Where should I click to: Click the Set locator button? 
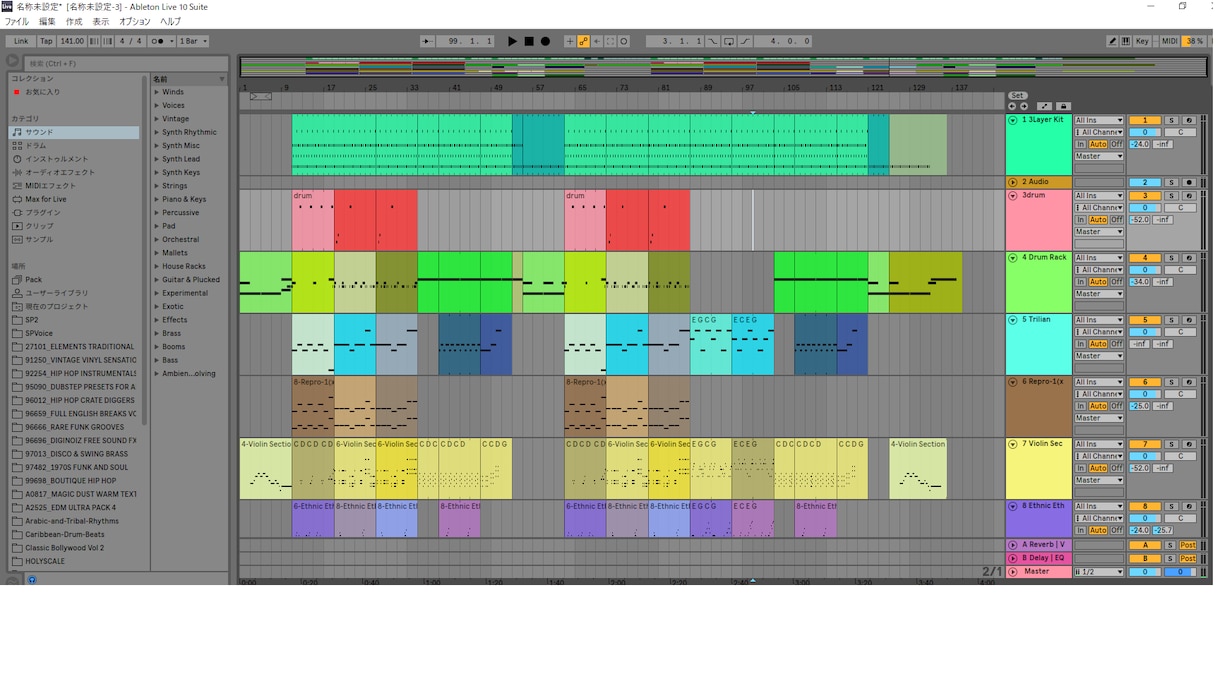coord(1017,96)
